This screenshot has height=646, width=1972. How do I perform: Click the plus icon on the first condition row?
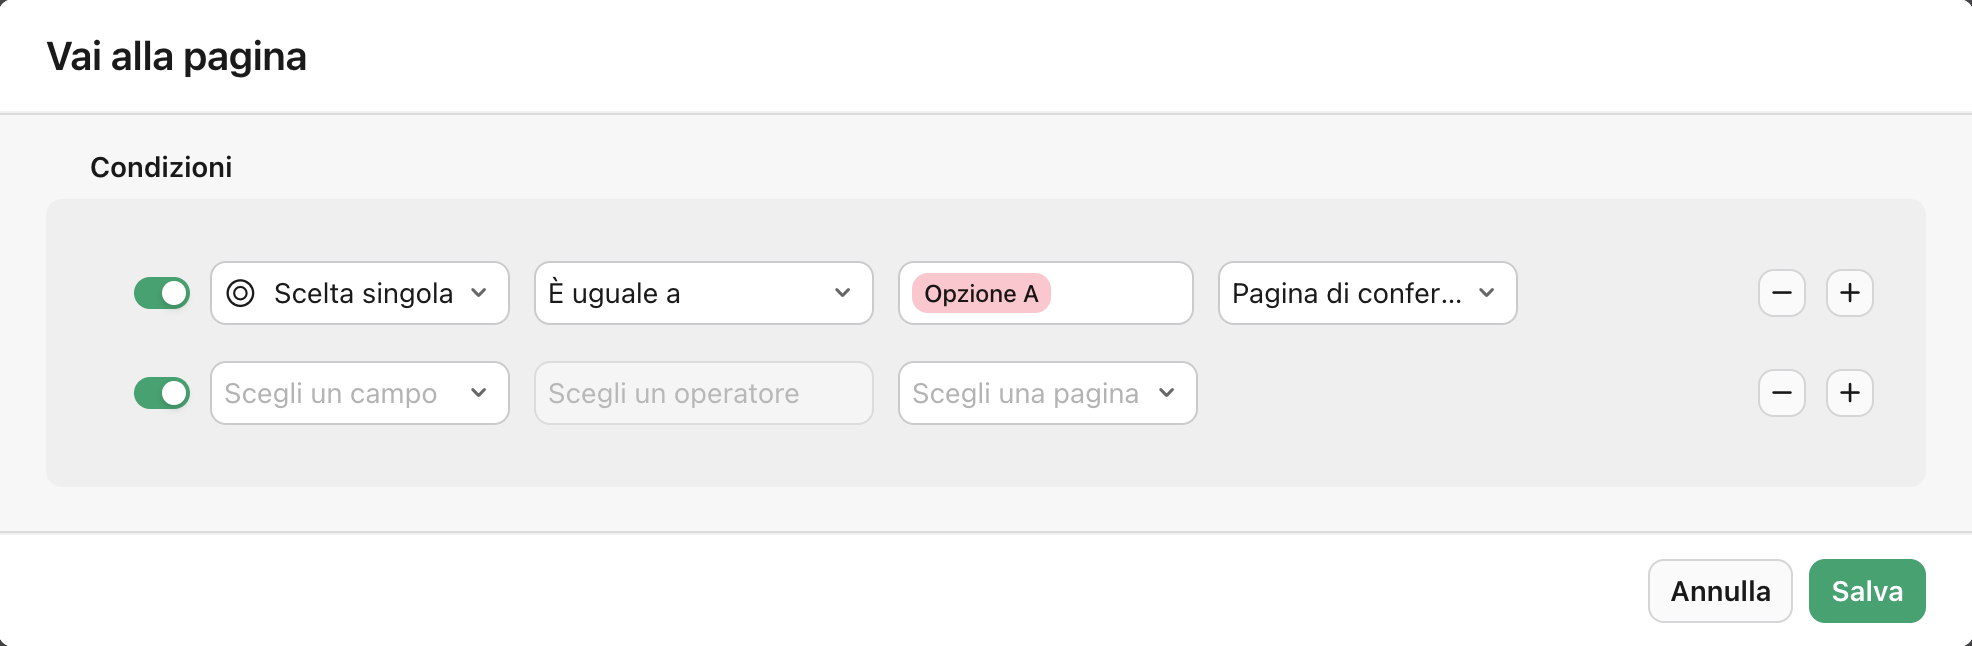(x=1849, y=293)
